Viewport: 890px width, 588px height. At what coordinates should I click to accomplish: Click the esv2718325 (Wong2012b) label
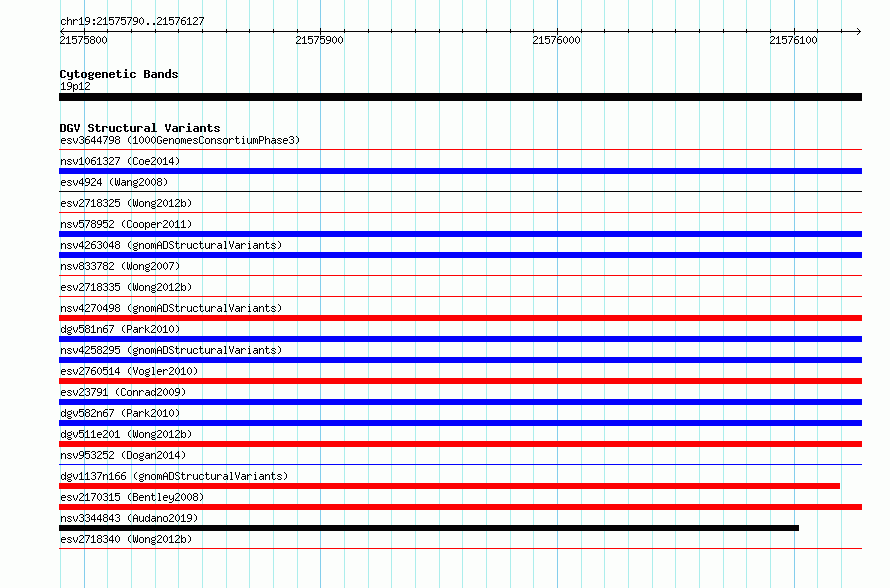pyautogui.click(x=126, y=203)
